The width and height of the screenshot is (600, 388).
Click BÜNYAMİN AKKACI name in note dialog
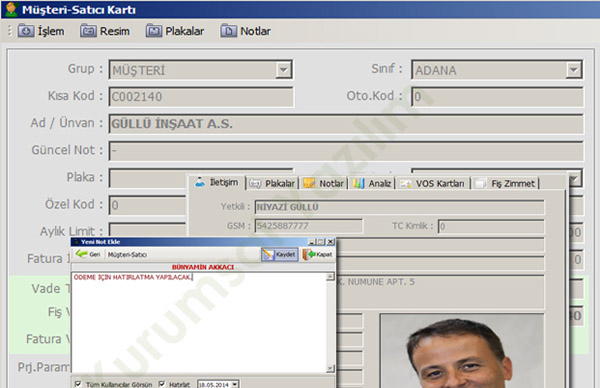203,267
